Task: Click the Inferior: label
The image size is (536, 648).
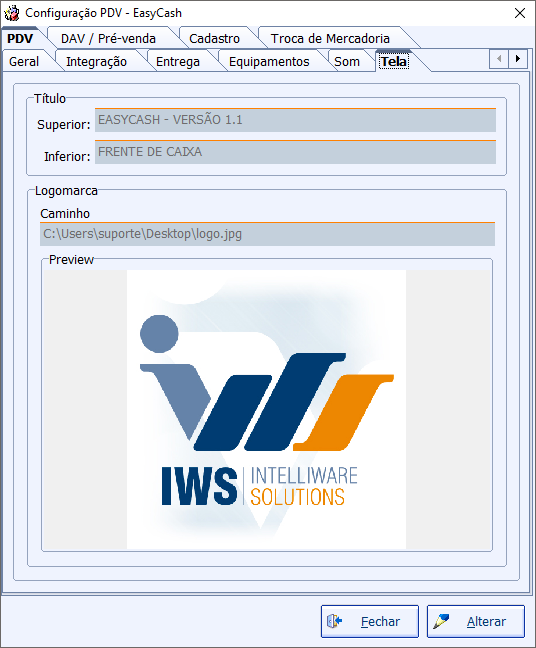Action: tap(67, 156)
